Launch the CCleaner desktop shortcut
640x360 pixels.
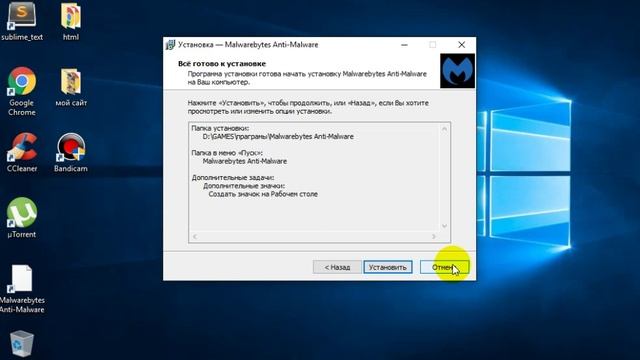click(22, 152)
